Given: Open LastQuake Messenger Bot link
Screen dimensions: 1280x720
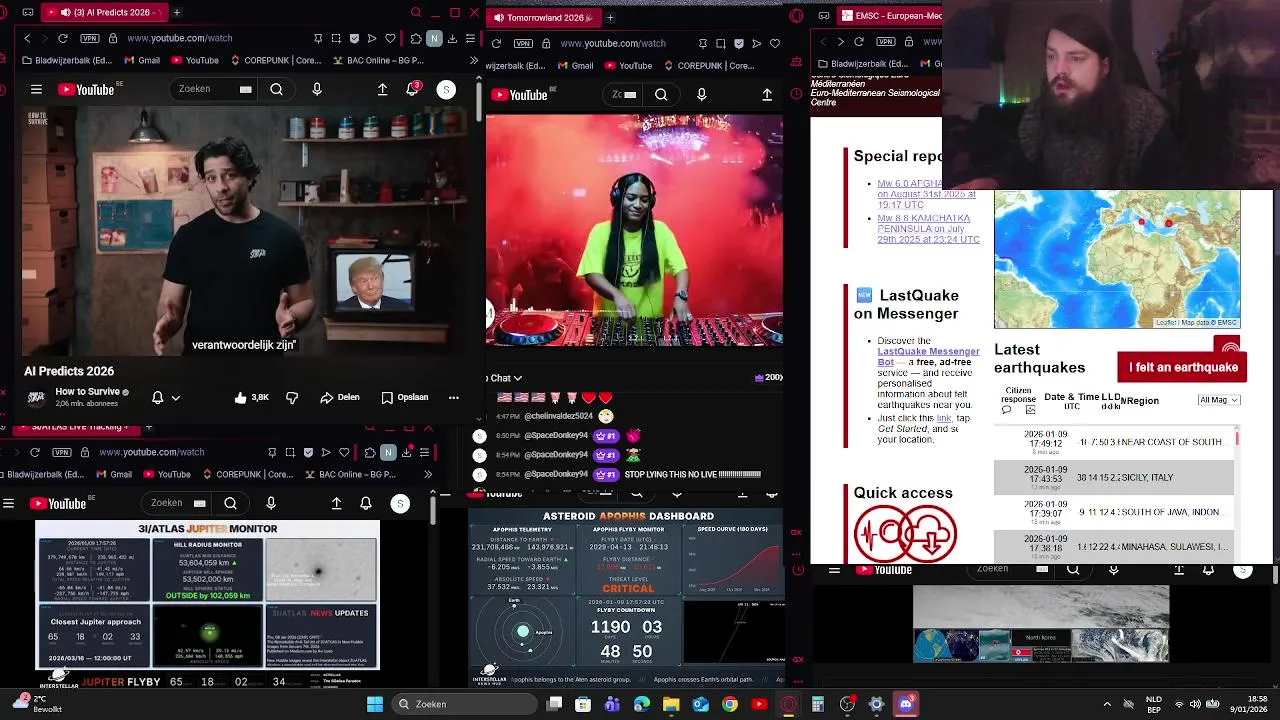Looking at the screenshot, I should pyautogui.click(x=928, y=357).
